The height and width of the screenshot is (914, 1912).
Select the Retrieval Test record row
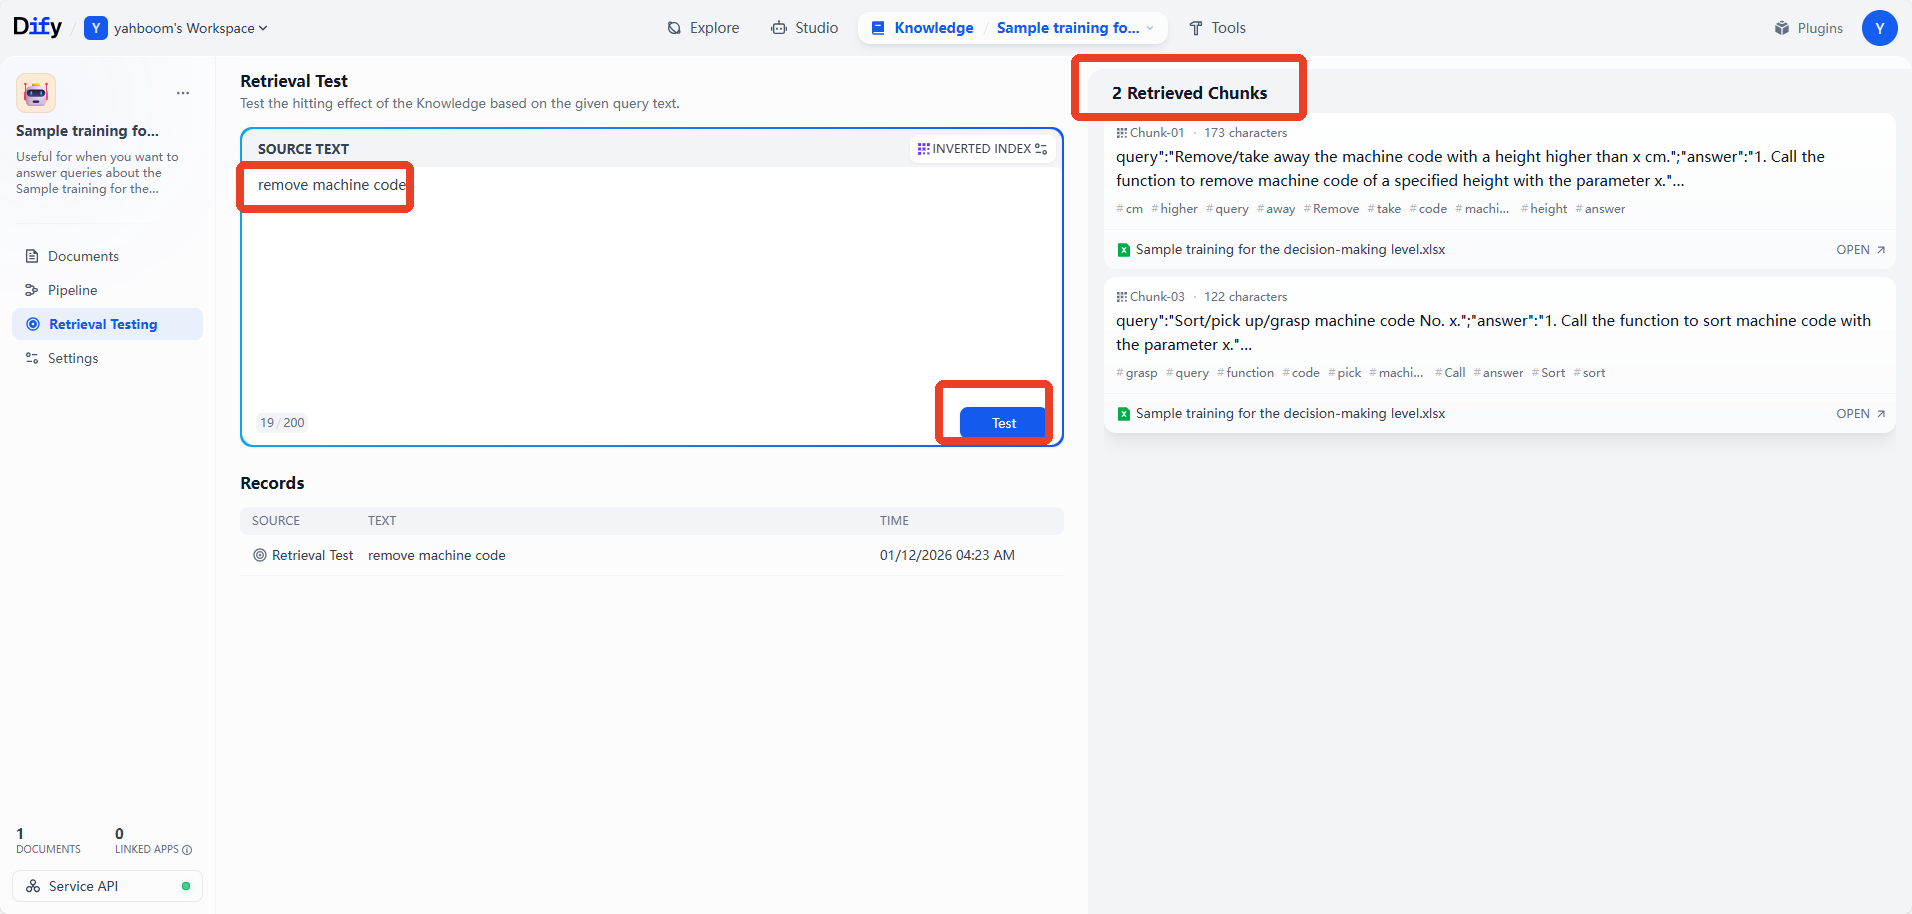[651, 555]
